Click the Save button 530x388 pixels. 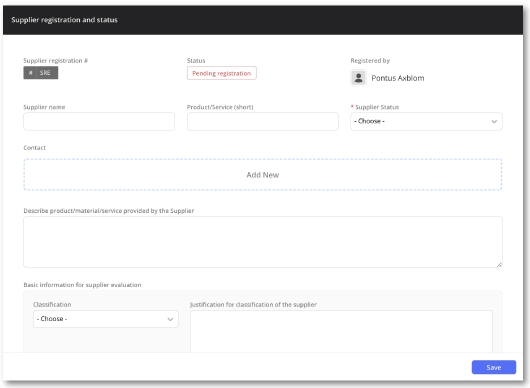tap(493, 367)
